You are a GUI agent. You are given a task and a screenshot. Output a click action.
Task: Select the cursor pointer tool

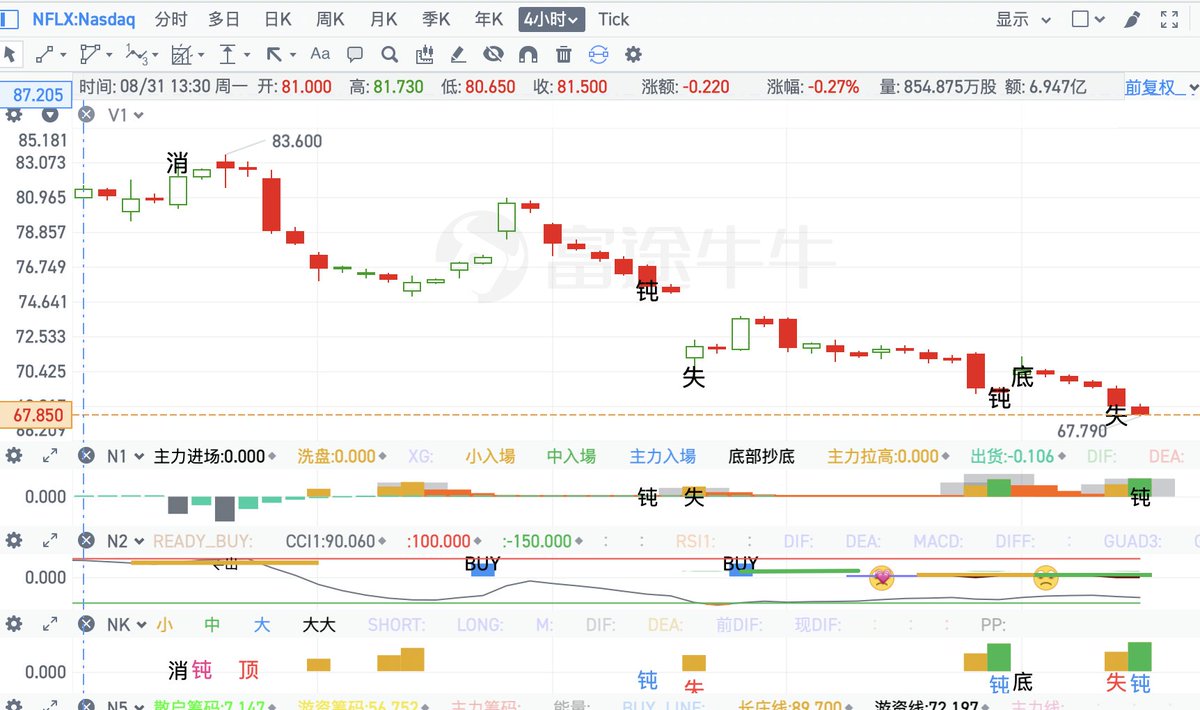pyautogui.click(x=10, y=53)
